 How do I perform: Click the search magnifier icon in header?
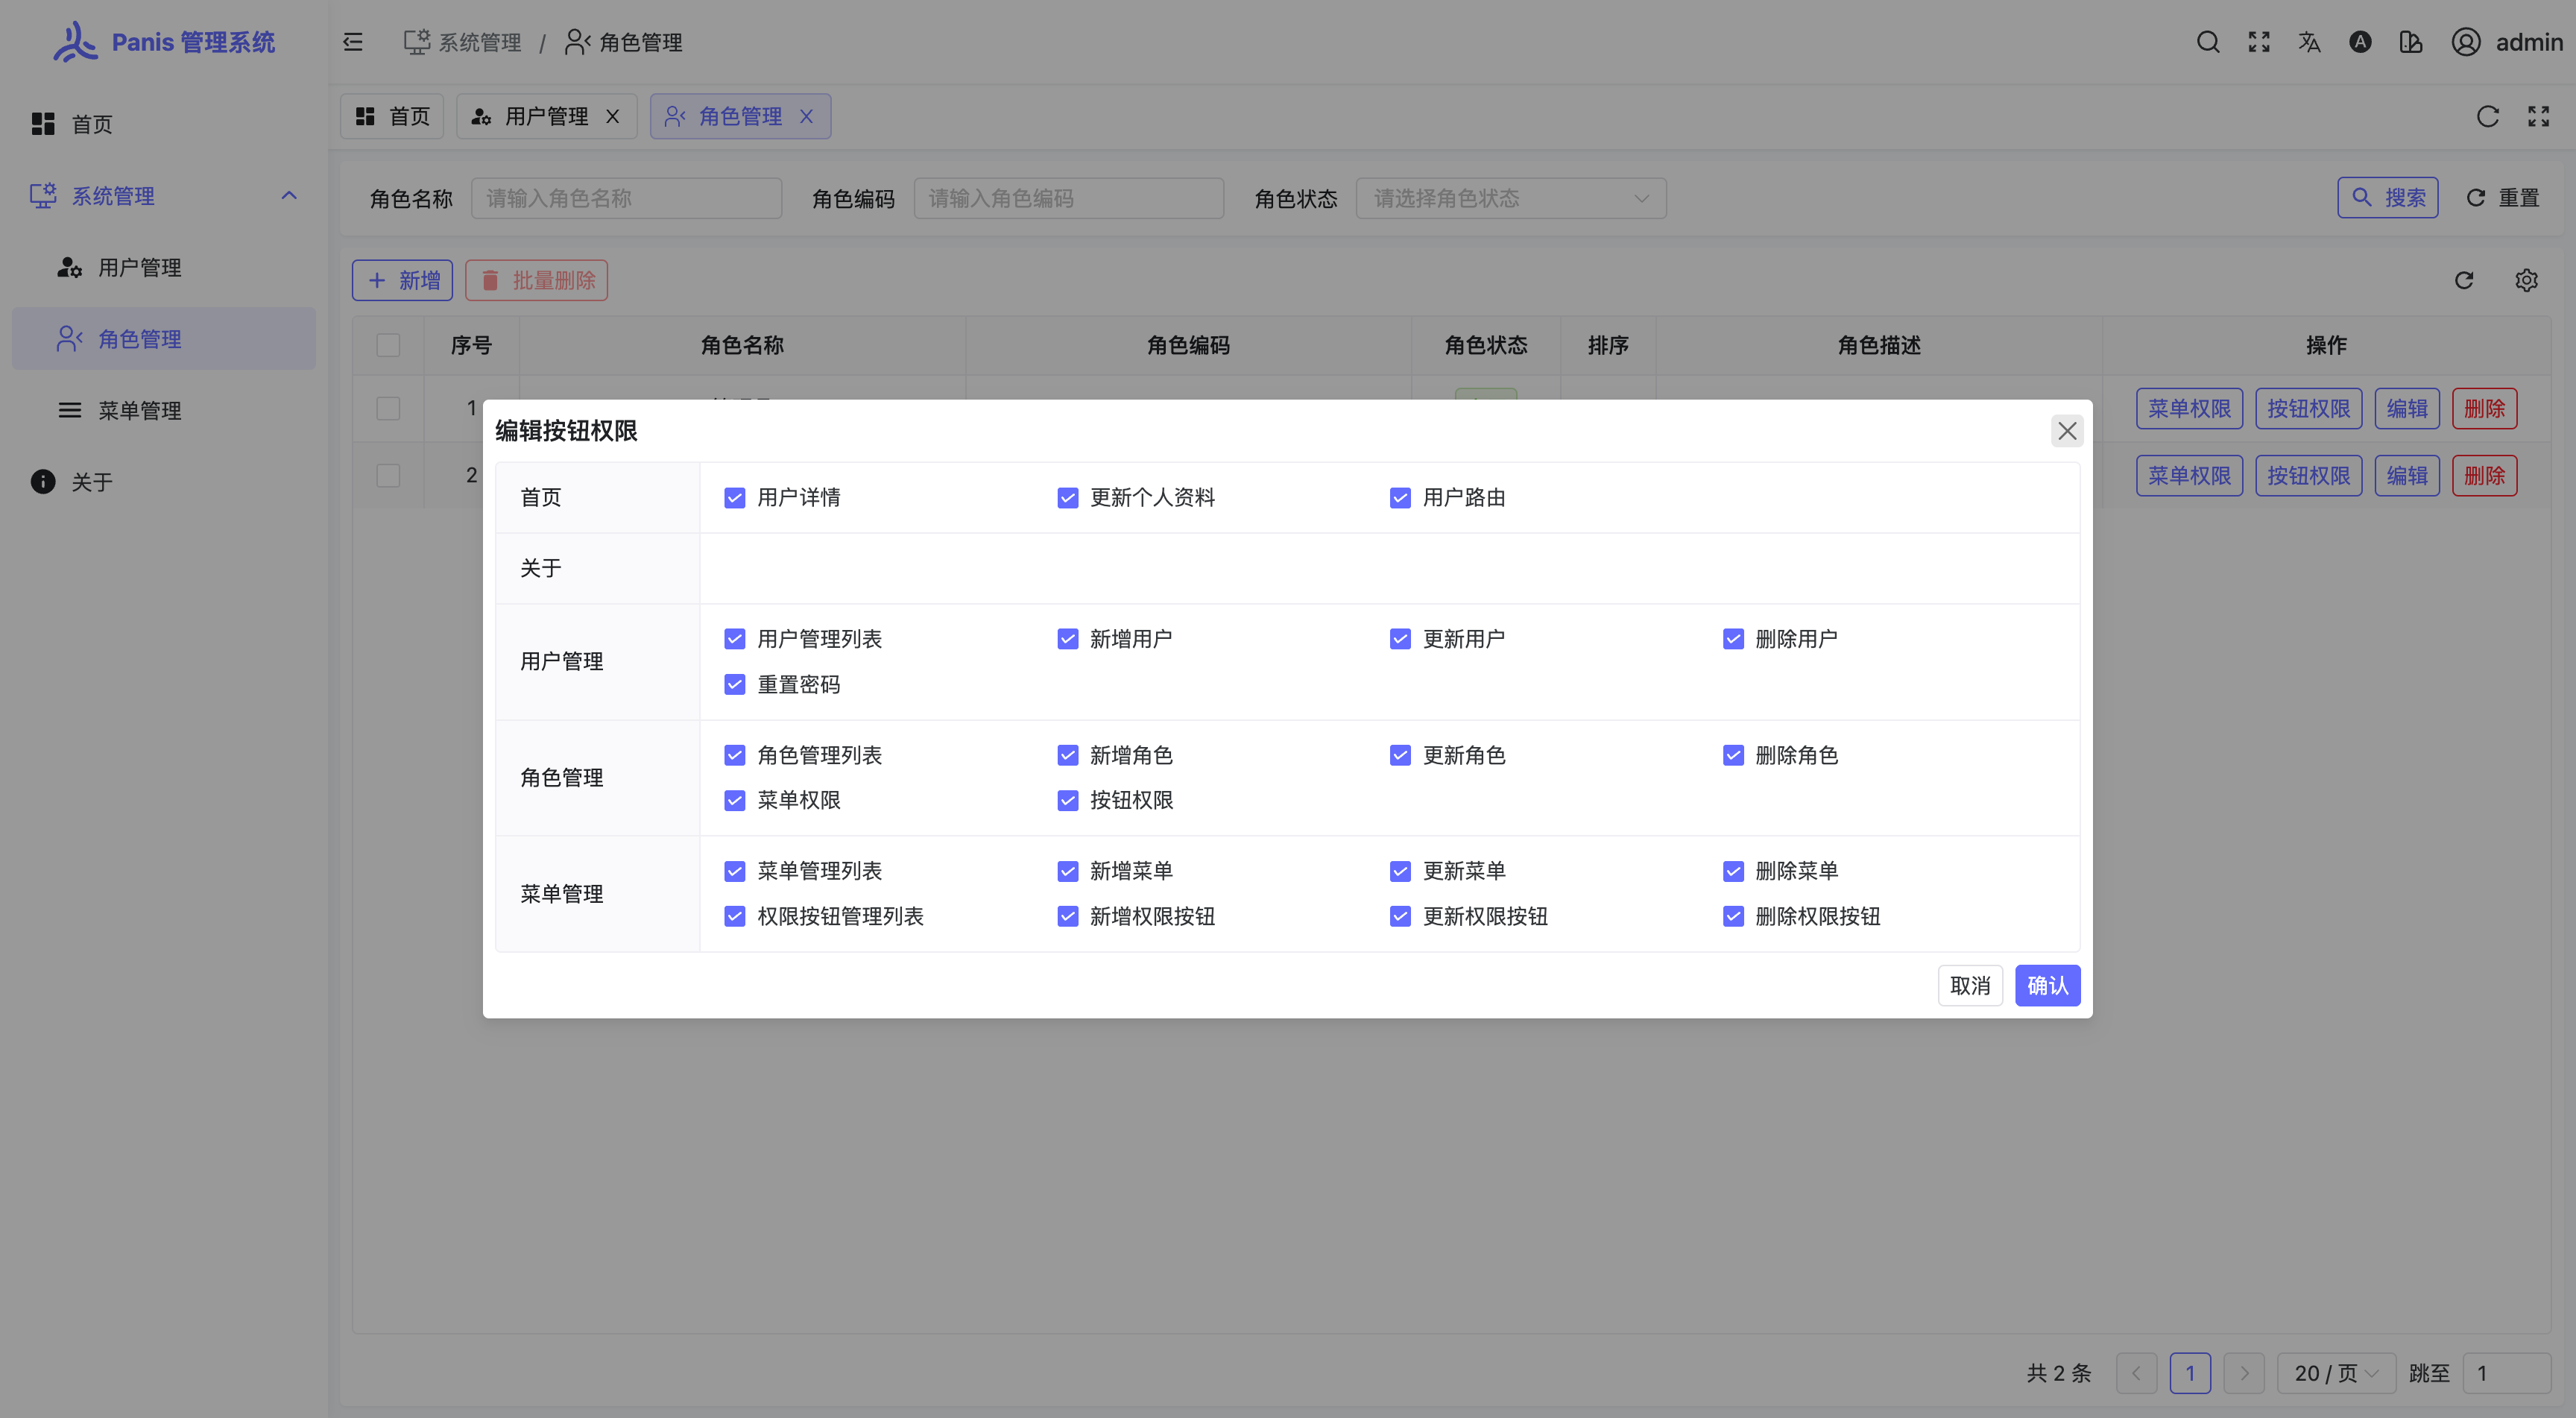tap(2207, 42)
